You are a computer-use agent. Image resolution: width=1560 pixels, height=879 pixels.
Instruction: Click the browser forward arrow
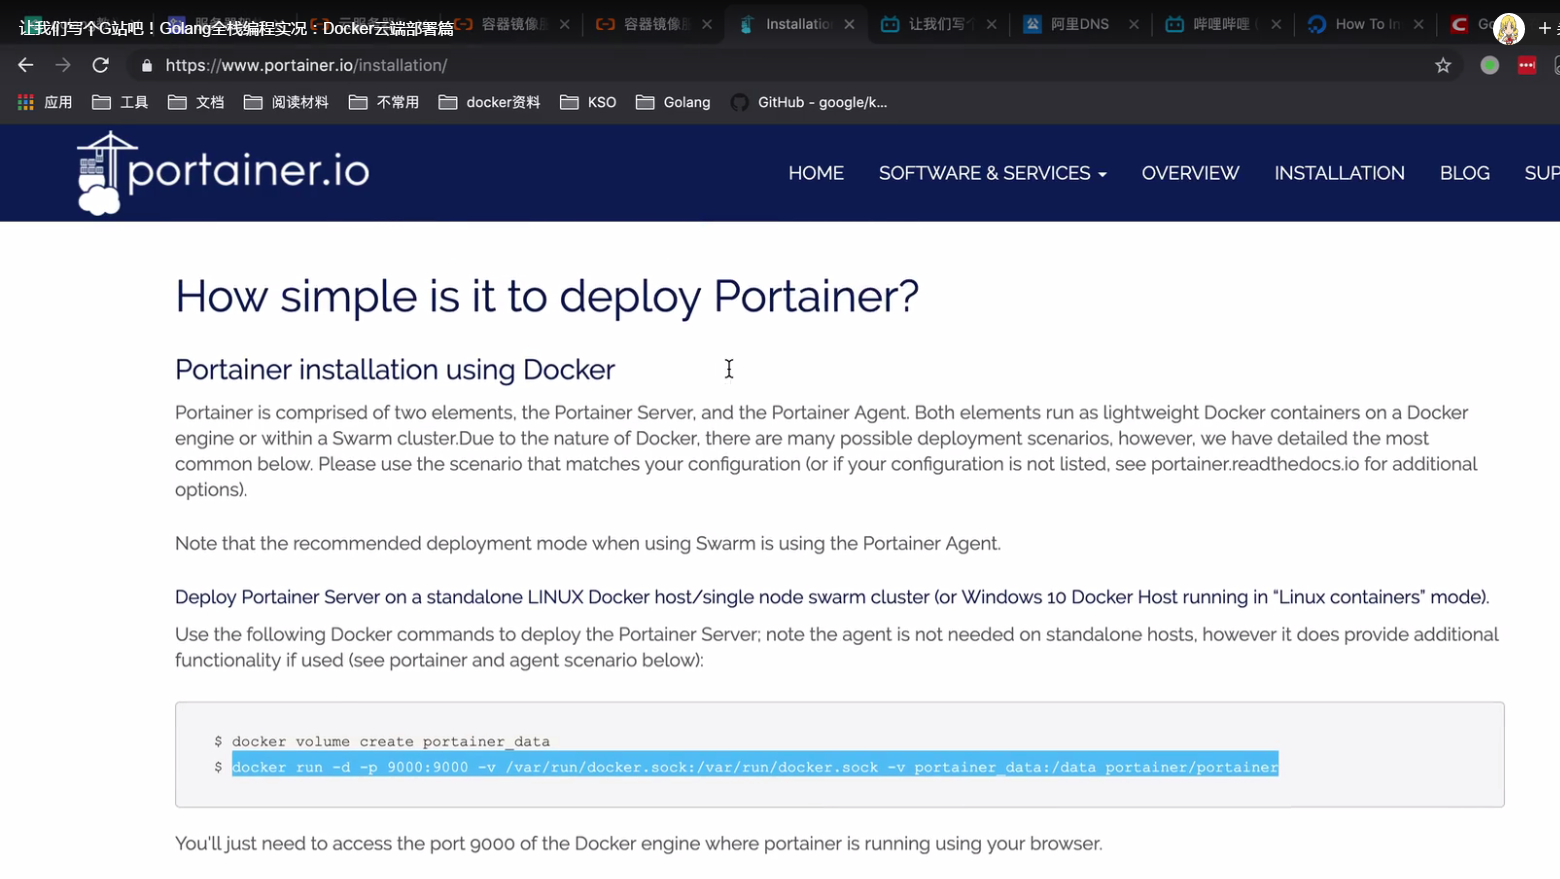[63, 65]
